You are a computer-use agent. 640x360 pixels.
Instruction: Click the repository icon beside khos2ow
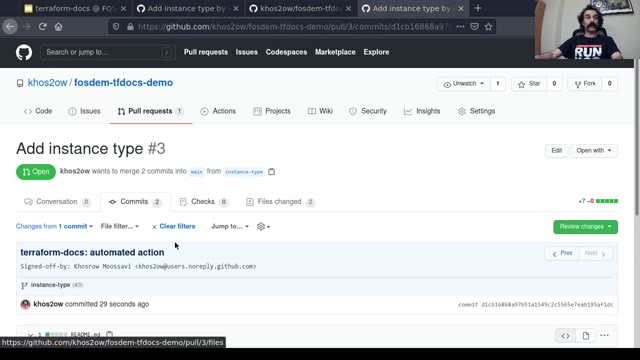click(x=20, y=83)
